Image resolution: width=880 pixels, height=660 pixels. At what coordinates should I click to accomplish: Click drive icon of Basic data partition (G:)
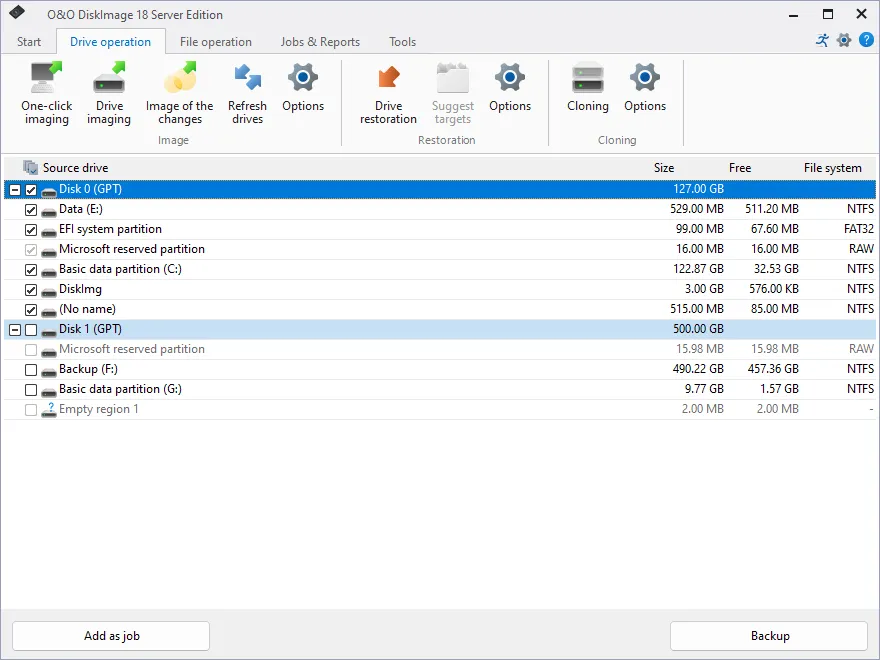49,391
